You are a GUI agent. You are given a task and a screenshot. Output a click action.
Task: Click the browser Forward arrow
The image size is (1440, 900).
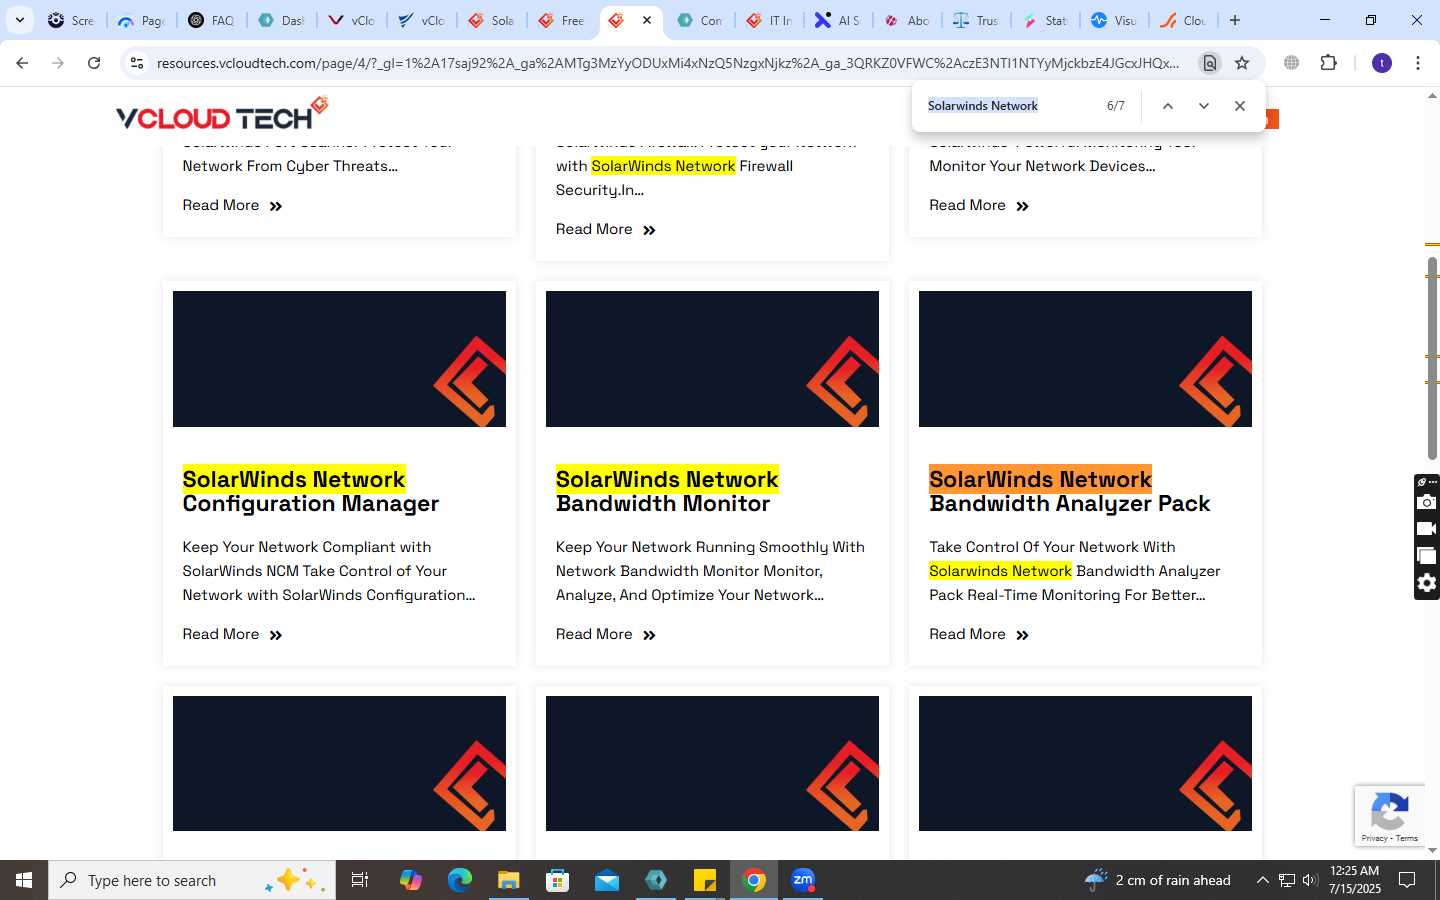[x=58, y=63]
